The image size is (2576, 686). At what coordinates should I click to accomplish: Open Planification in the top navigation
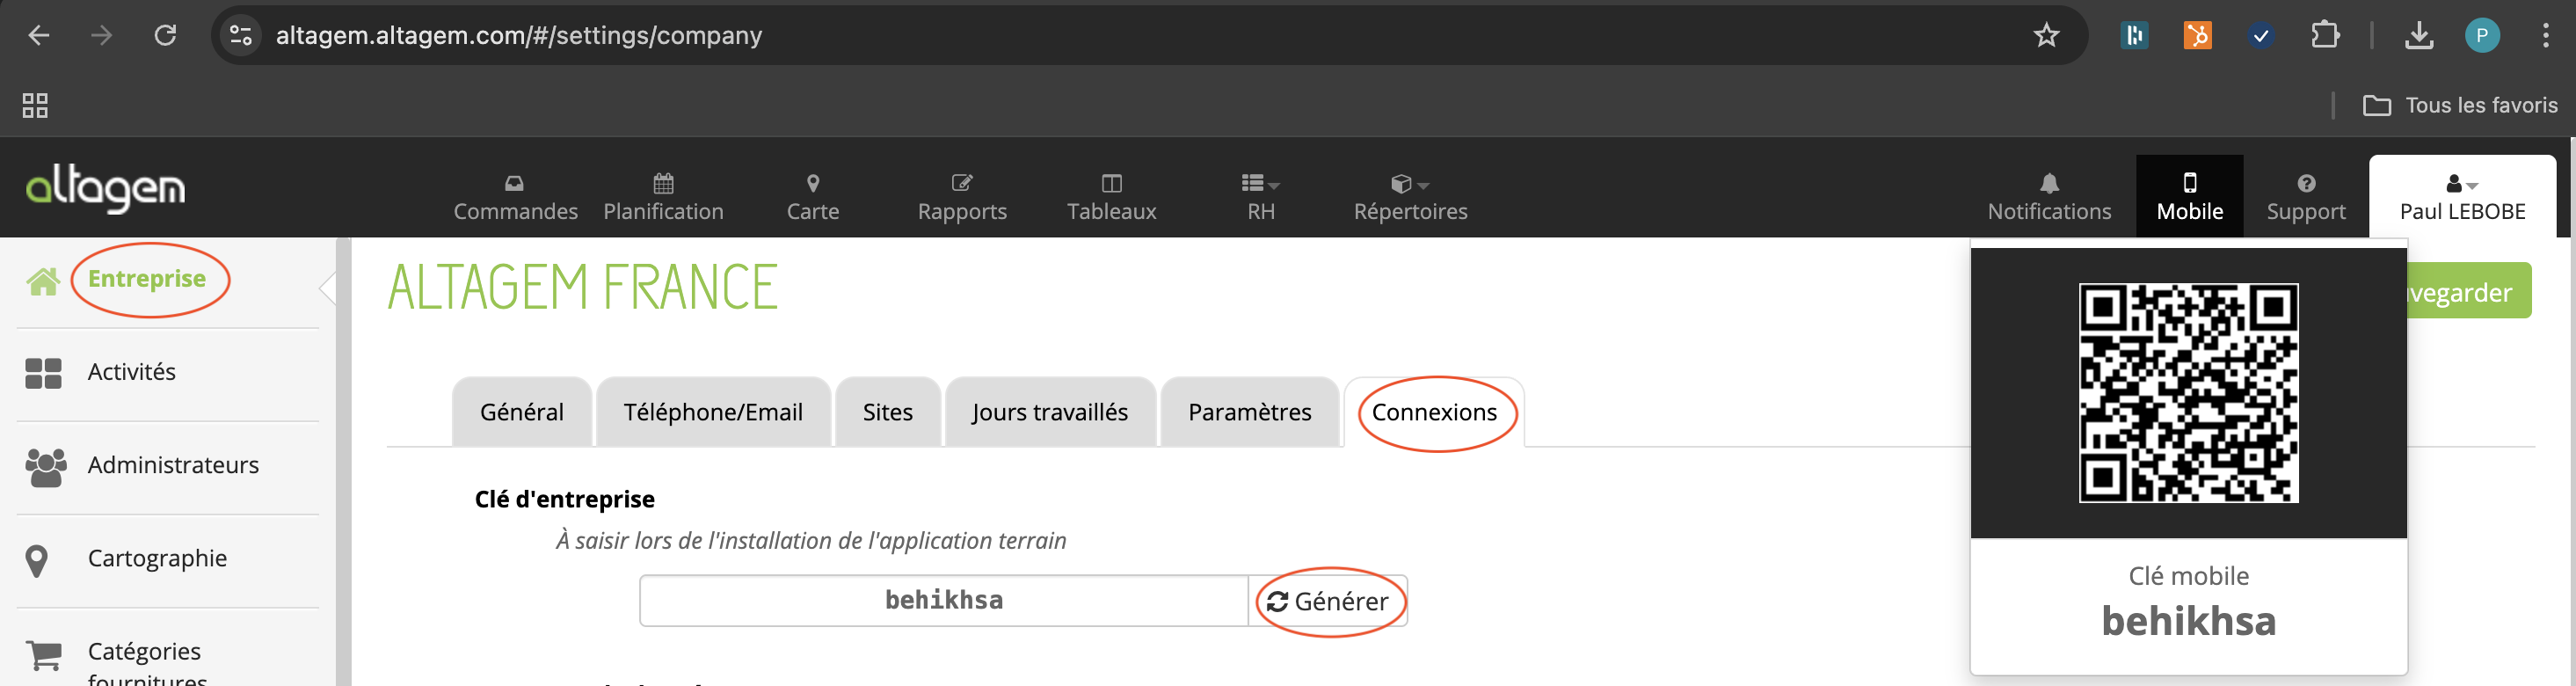coord(663,197)
